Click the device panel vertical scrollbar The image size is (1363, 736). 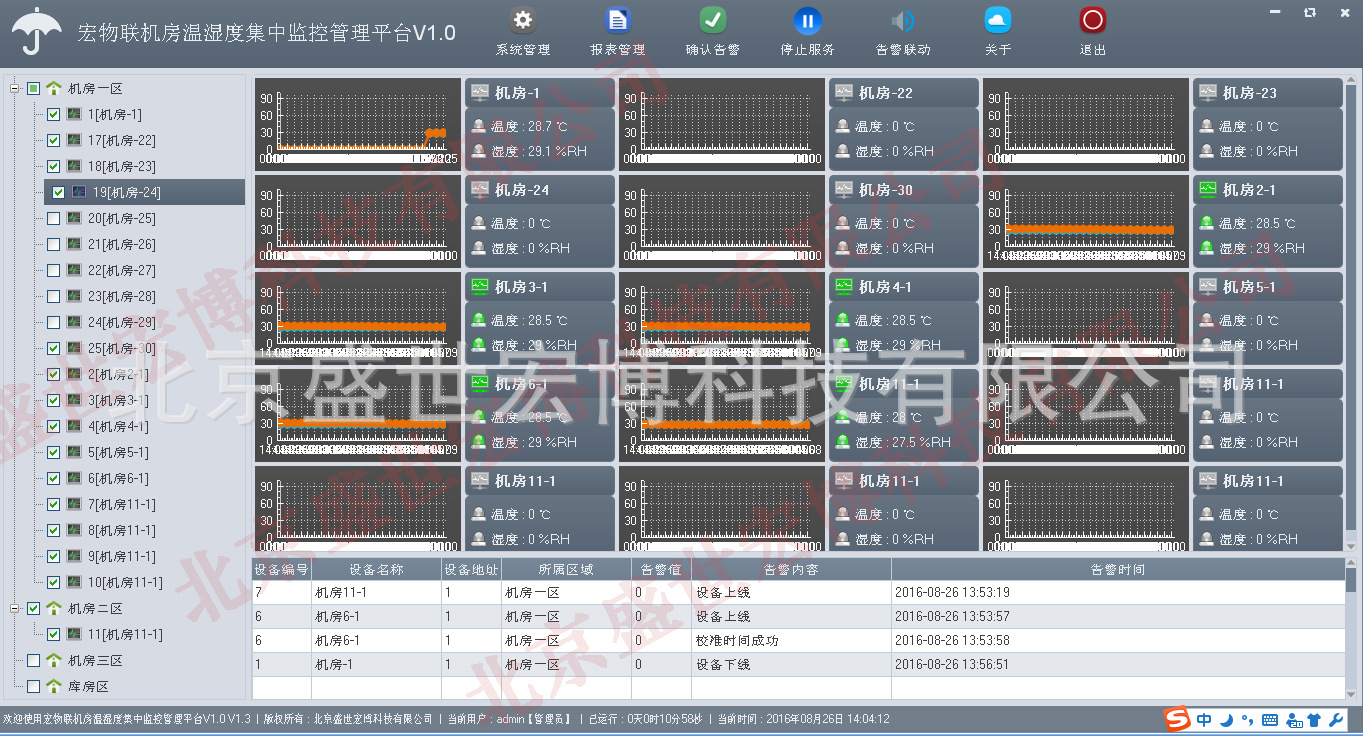pos(1351,315)
